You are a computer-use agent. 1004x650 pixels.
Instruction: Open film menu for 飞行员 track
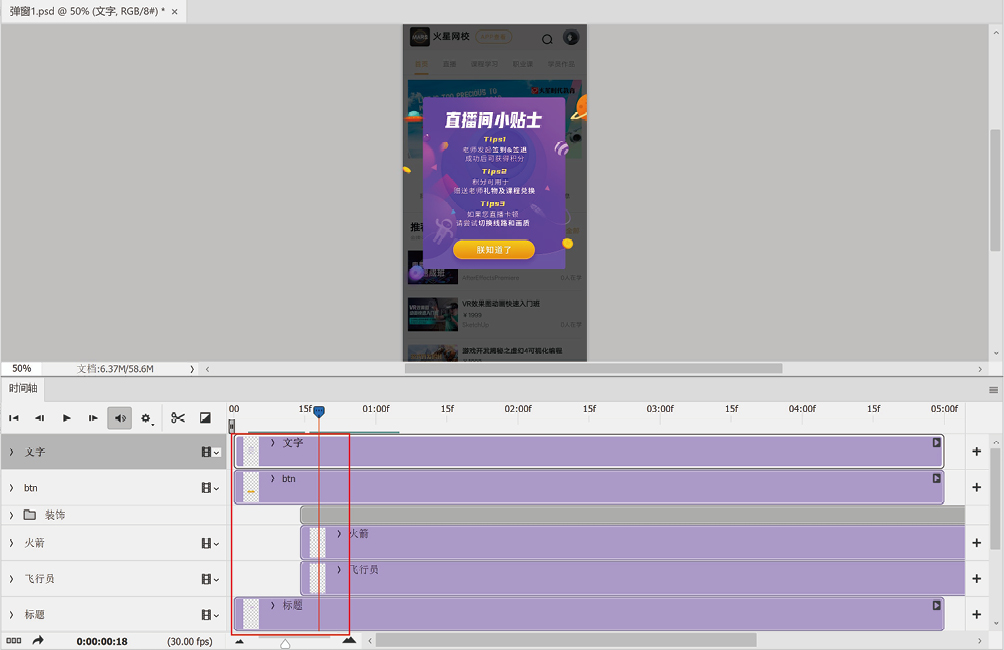coord(211,579)
